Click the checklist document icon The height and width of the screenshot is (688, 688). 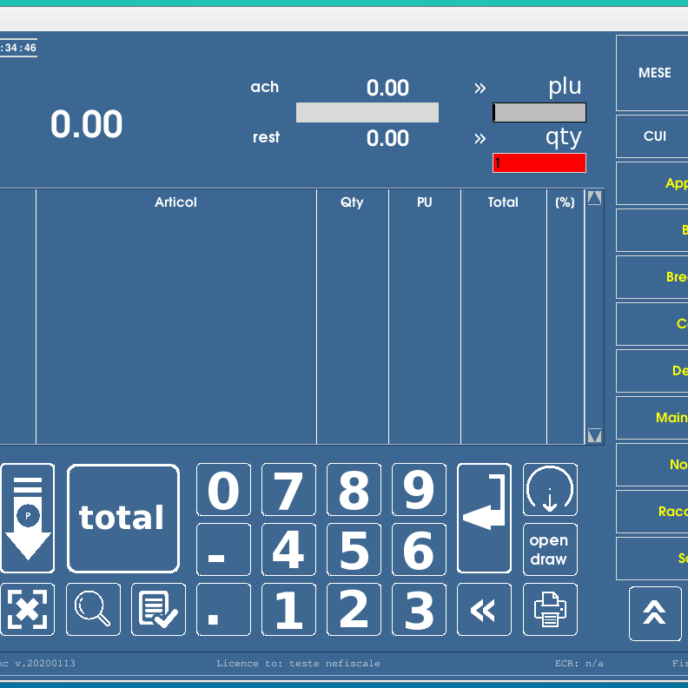click(158, 609)
